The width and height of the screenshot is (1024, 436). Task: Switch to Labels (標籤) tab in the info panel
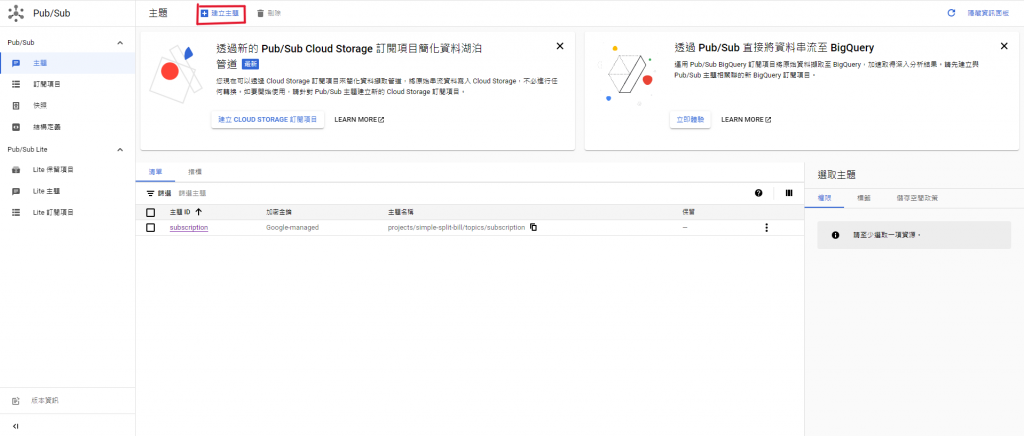tap(863, 198)
